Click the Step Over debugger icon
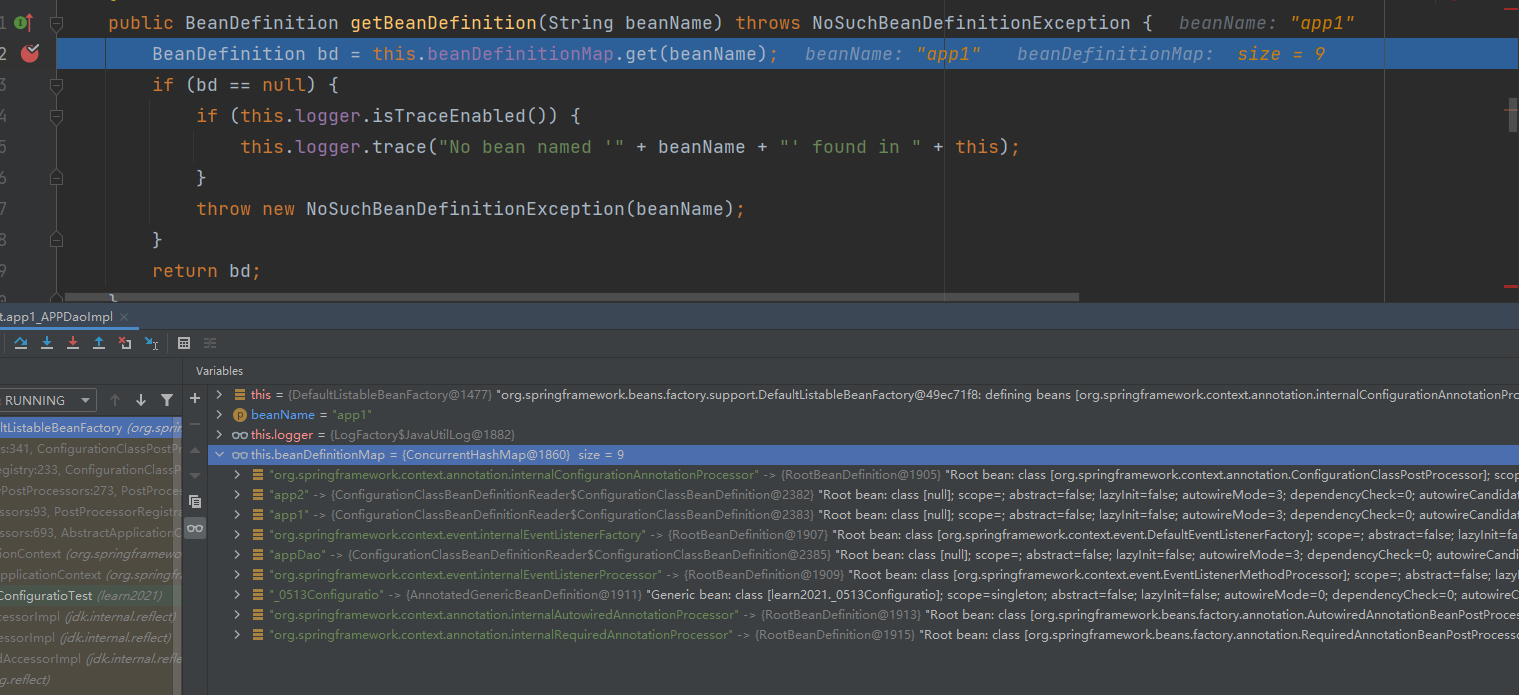Viewport: 1519px width, 695px height. [21, 343]
